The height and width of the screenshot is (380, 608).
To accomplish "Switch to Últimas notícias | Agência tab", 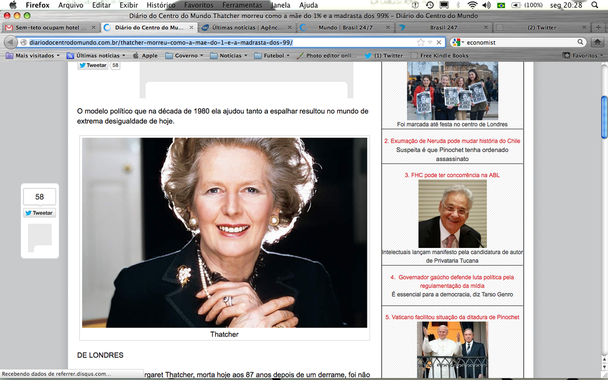I will [x=247, y=28].
